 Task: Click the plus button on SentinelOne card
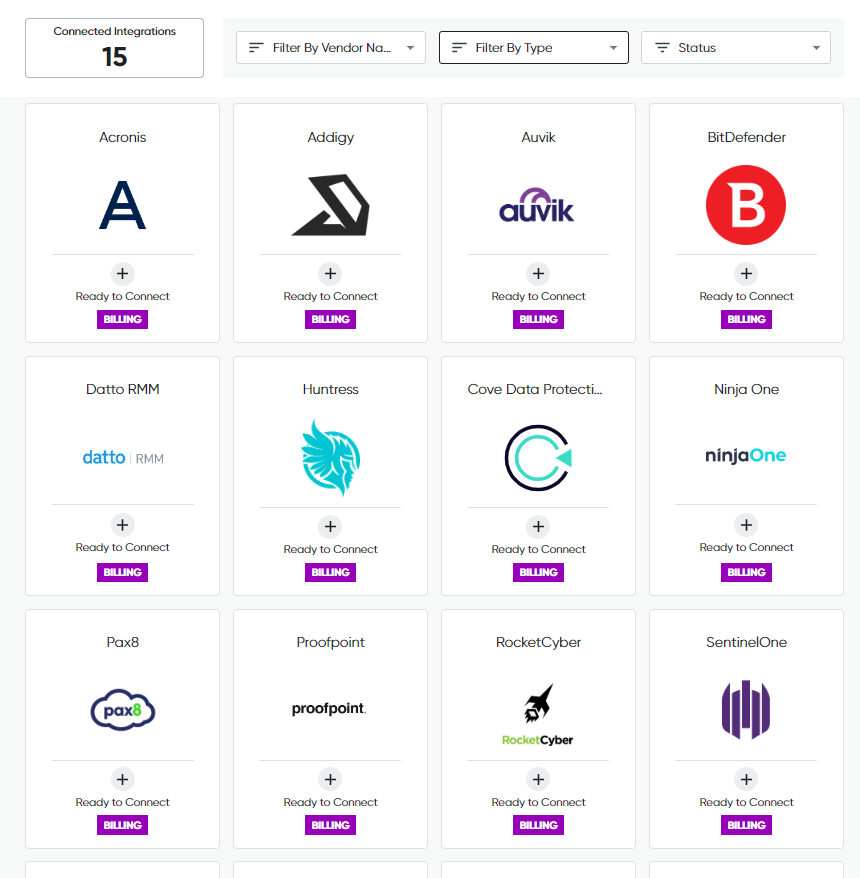click(746, 779)
